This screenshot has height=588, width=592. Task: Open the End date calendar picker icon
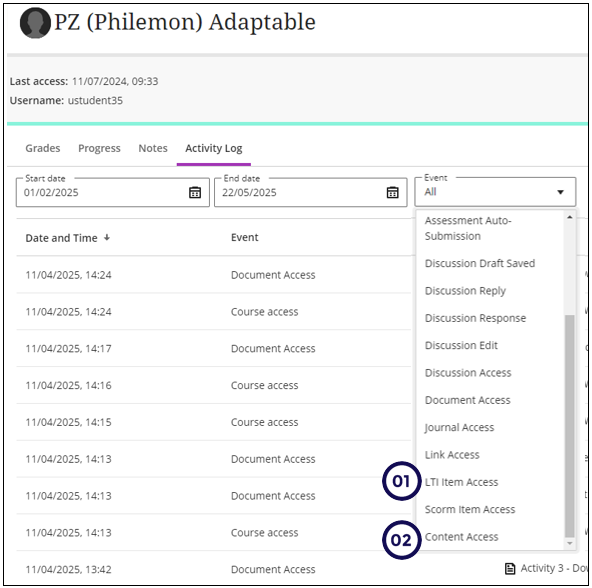[393, 192]
